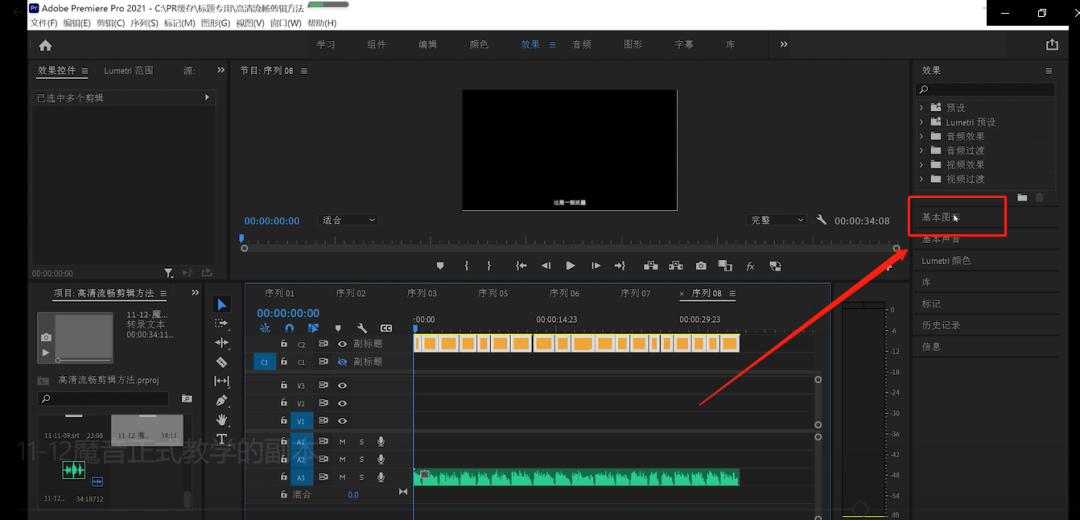Mute the A1 audio track
The height and width of the screenshot is (520, 1080).
pos(342,441)
